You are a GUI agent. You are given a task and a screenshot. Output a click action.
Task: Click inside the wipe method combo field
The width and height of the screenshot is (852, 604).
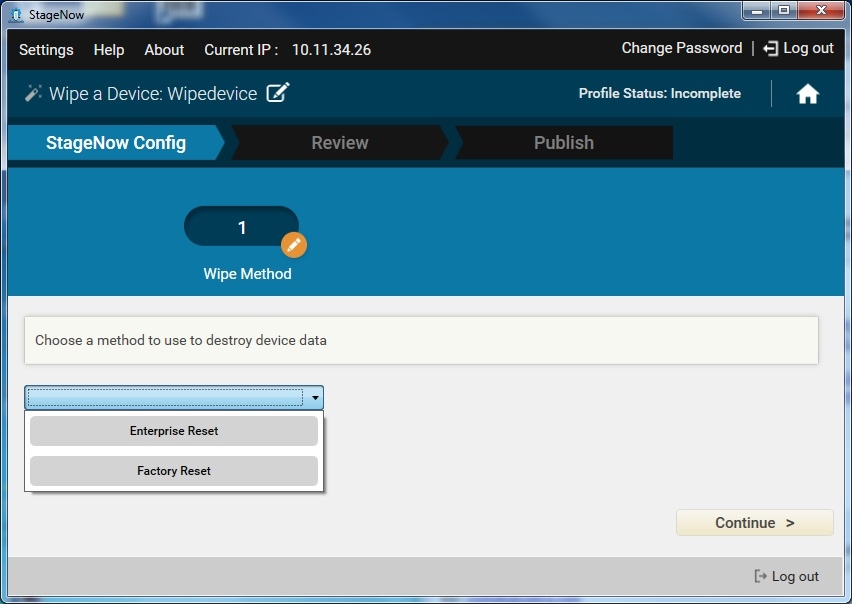tap(165, 398)
